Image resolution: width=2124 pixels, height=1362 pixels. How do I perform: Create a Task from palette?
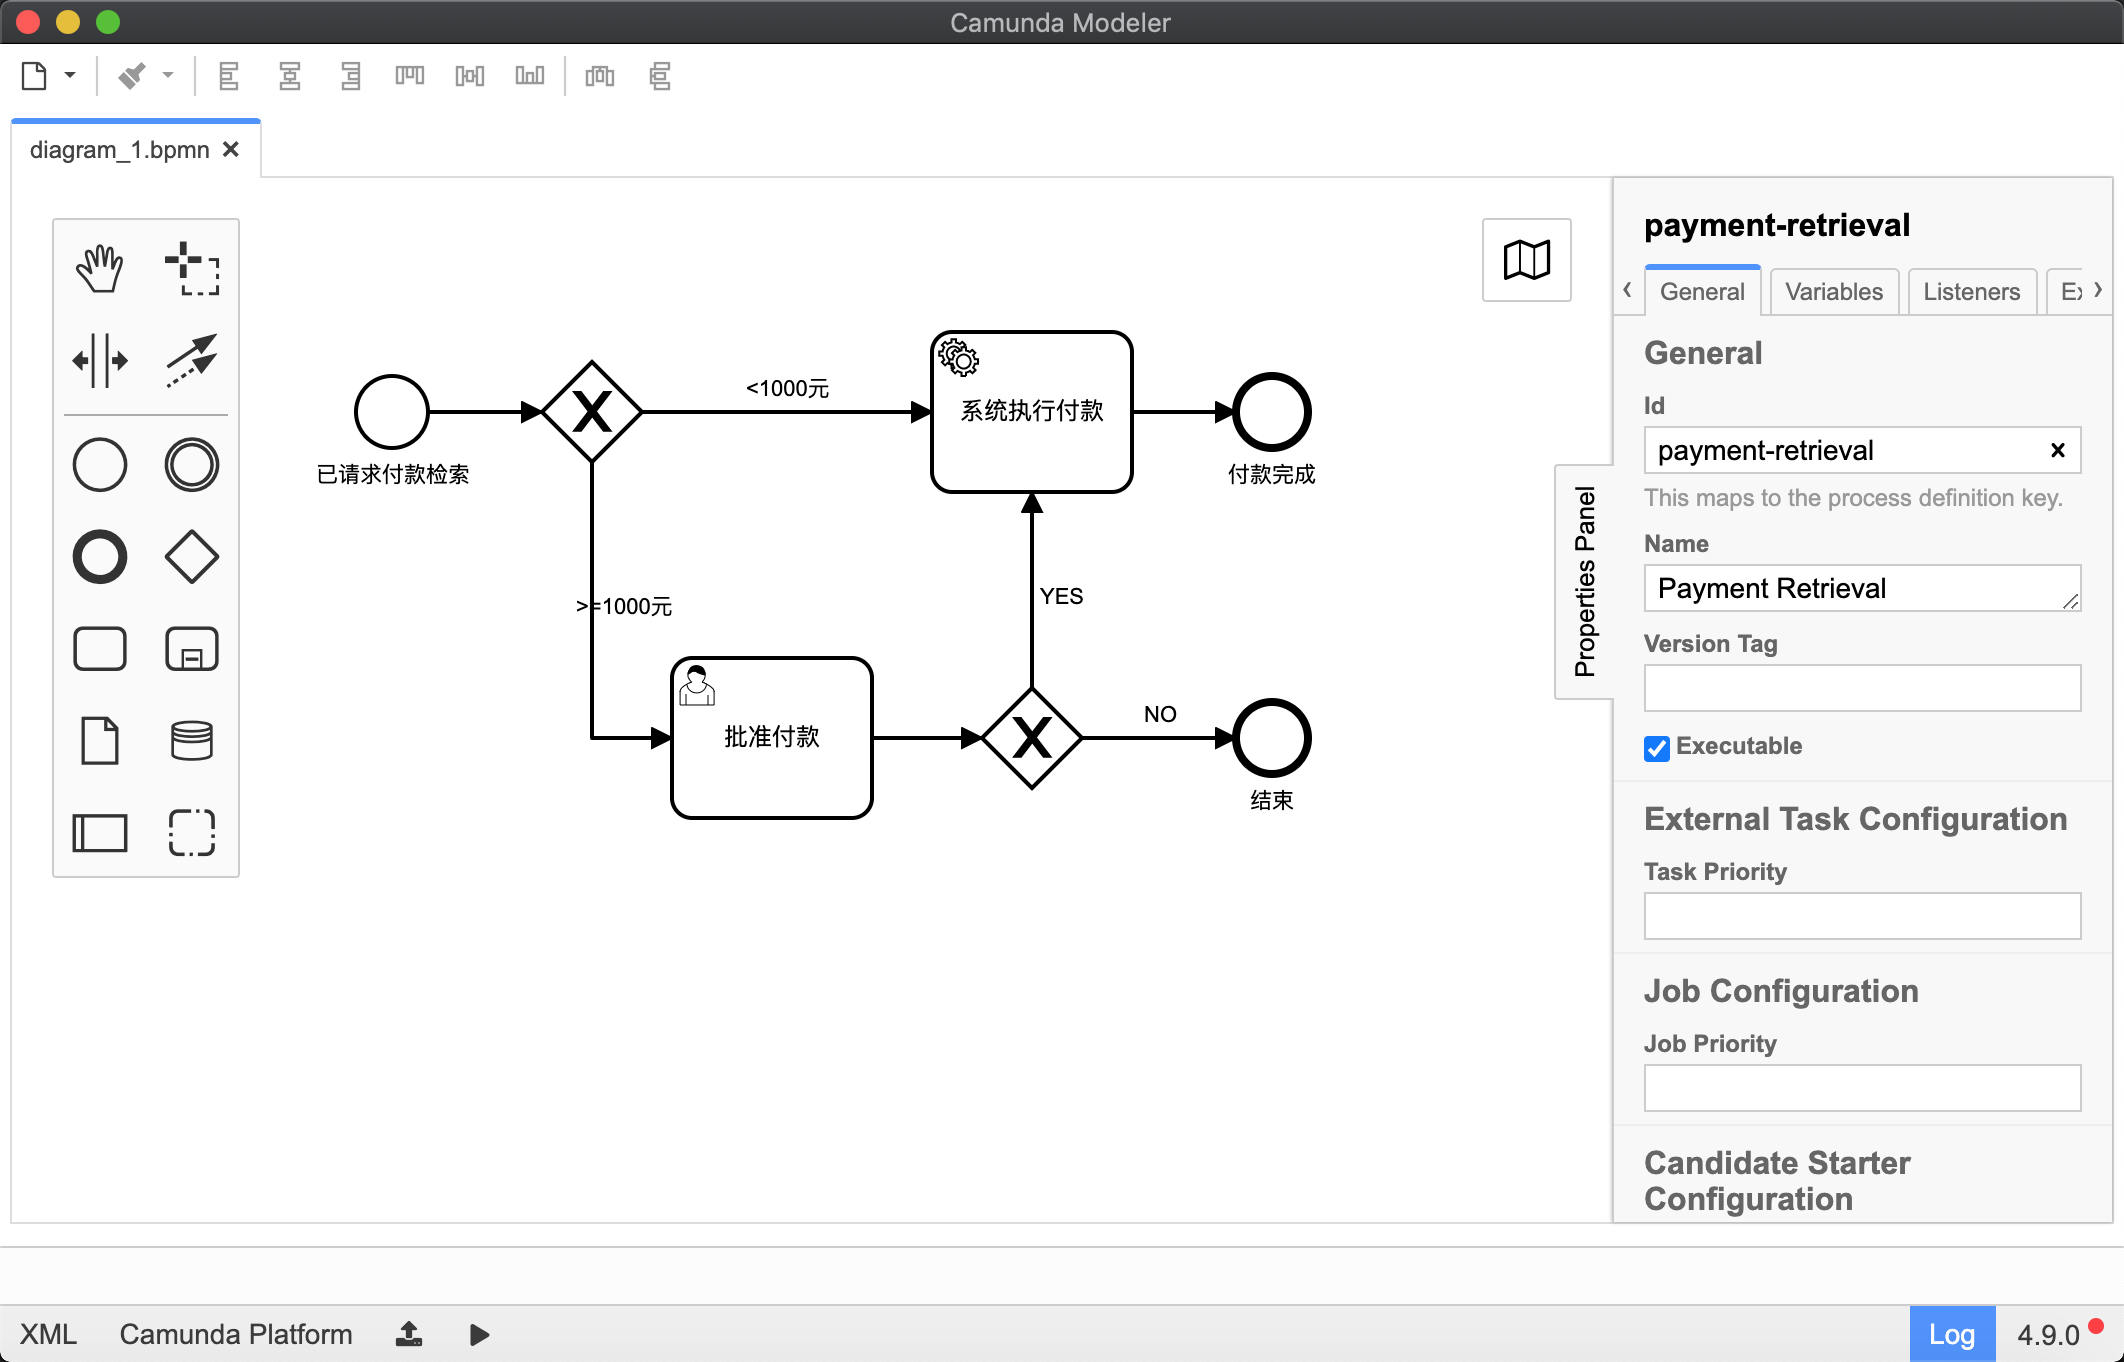(x=100, y=648)
